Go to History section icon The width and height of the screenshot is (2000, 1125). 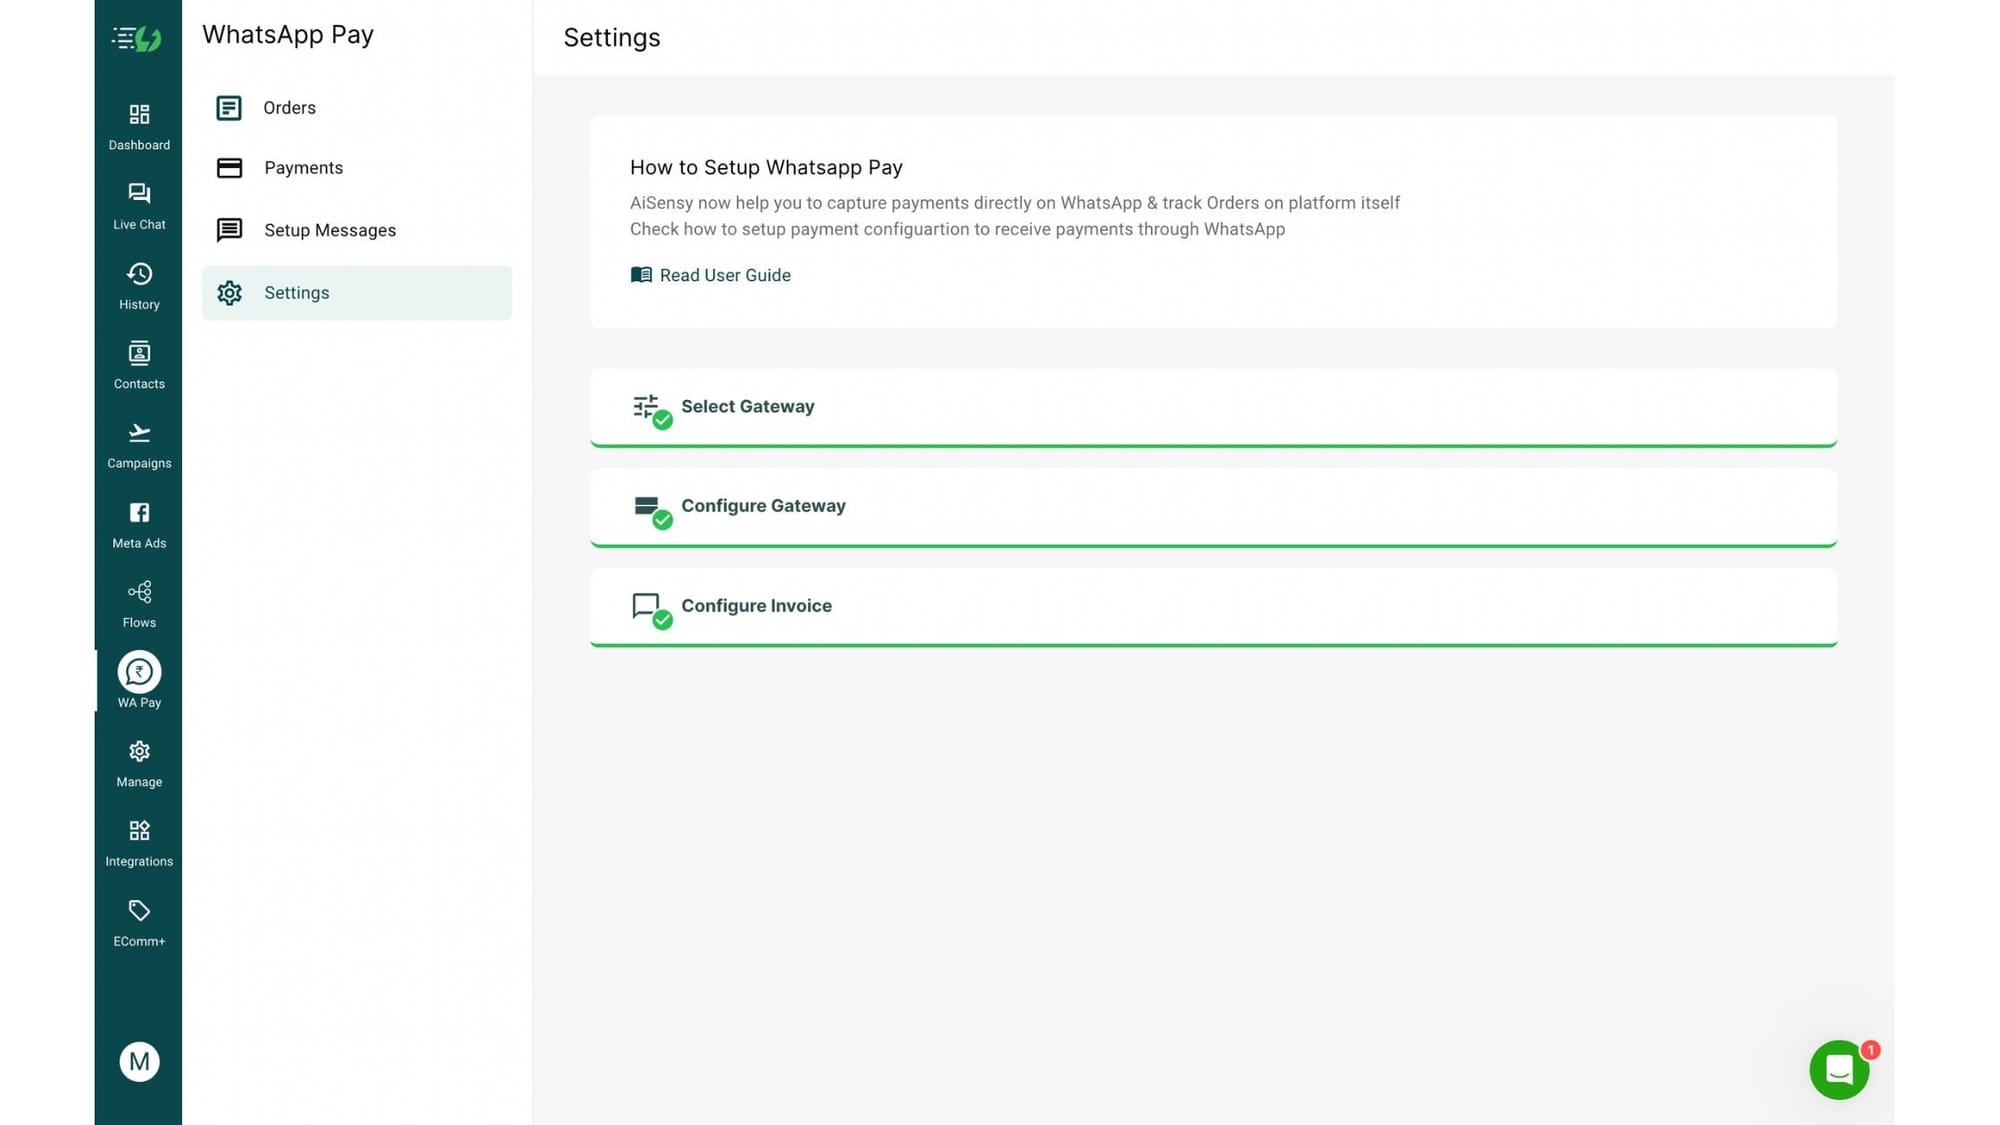pyautogui.click(x=139, y=274)
